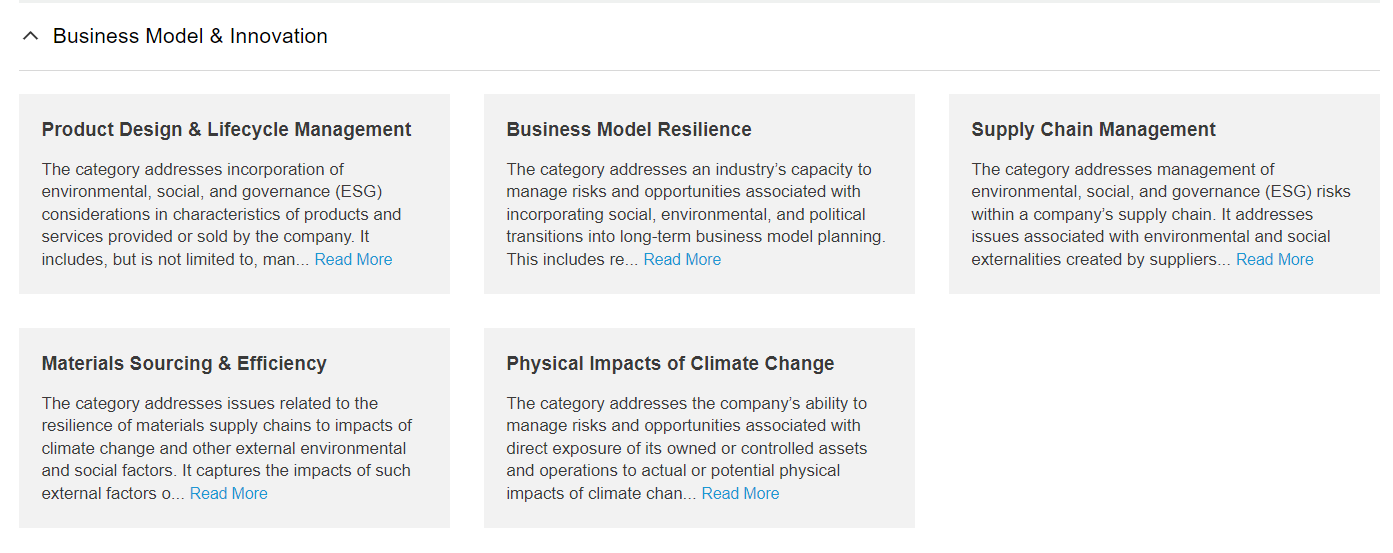Screen dimensions: 1393x553
Task: Select the Physical Impacts of Climate Change heading
Action: pos(670,364)
